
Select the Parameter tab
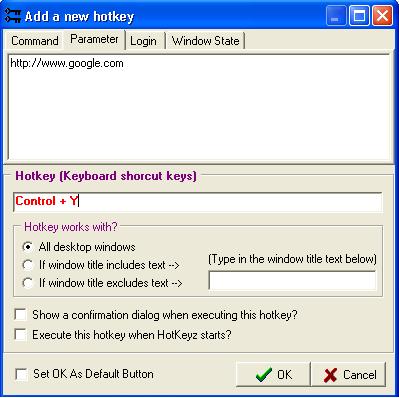tap(94, 39)
